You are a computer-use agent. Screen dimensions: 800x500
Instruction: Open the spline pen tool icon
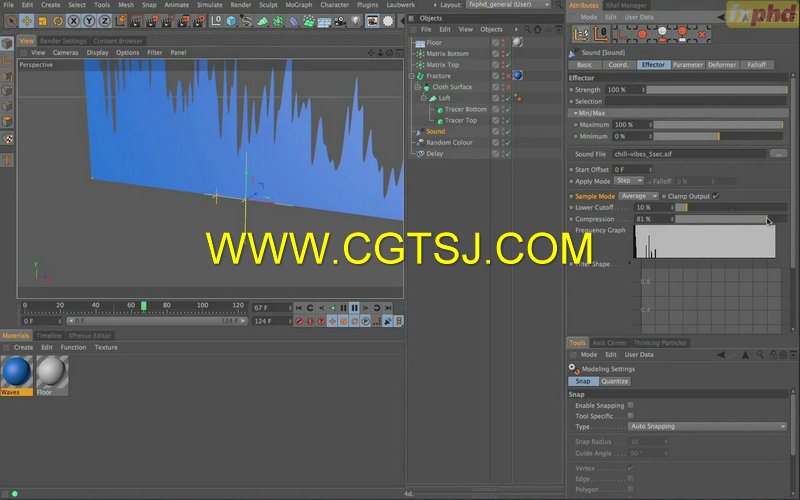pyautogui.click(x=246, y=21)
